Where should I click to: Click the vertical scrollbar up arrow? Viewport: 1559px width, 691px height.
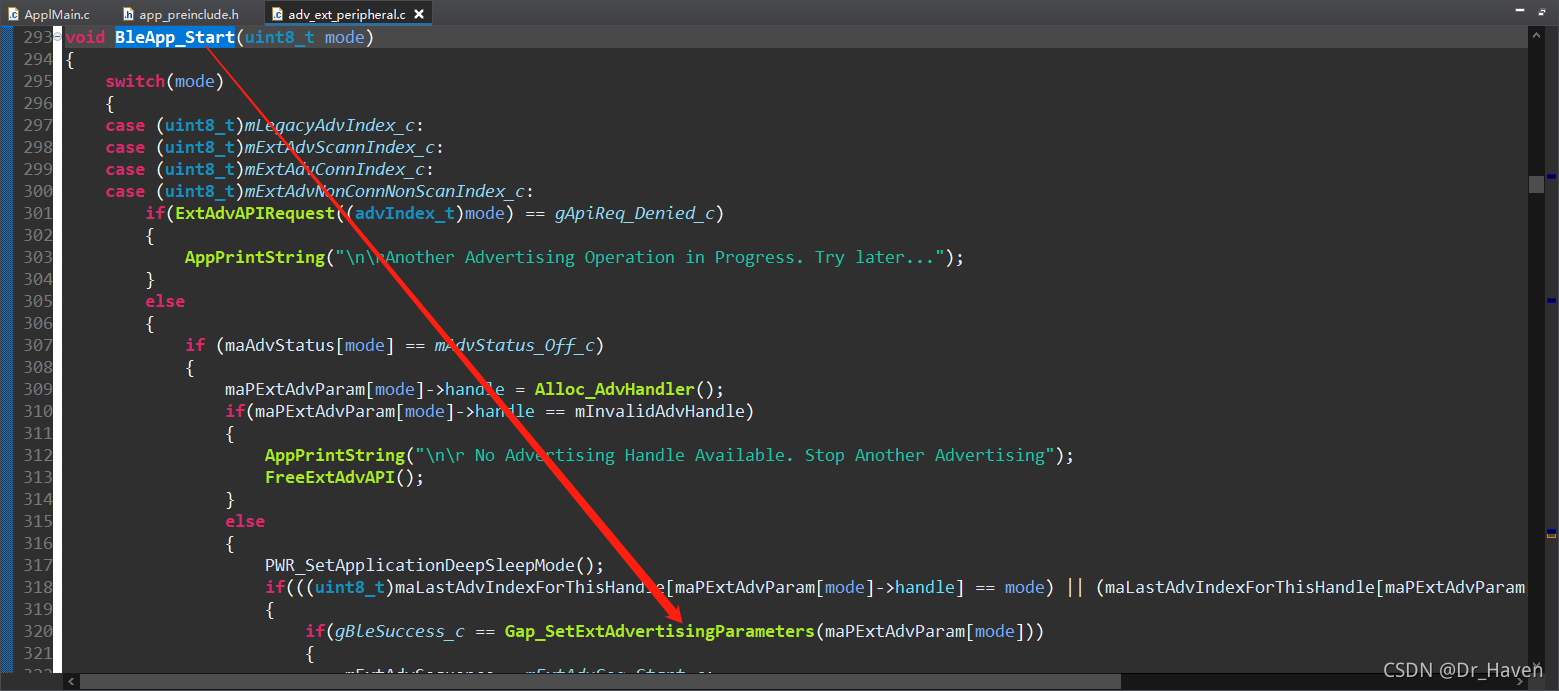1536,35
